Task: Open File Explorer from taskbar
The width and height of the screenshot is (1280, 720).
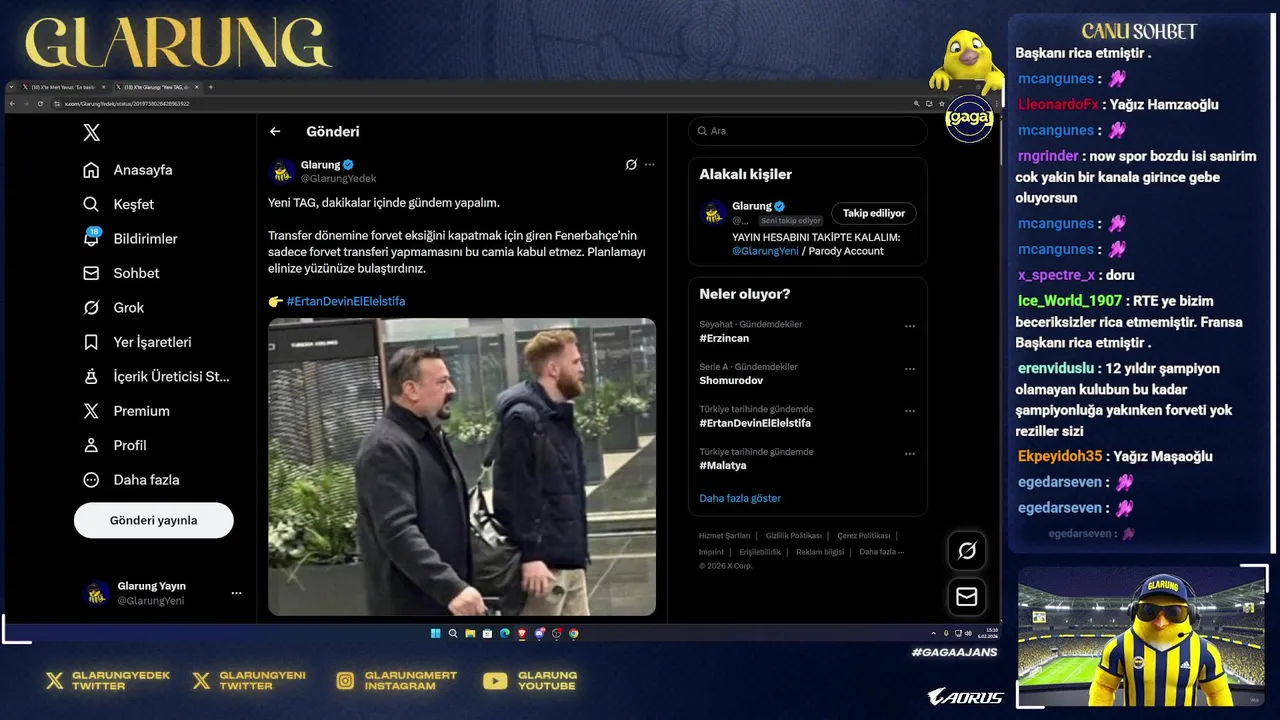Action: 470,633
